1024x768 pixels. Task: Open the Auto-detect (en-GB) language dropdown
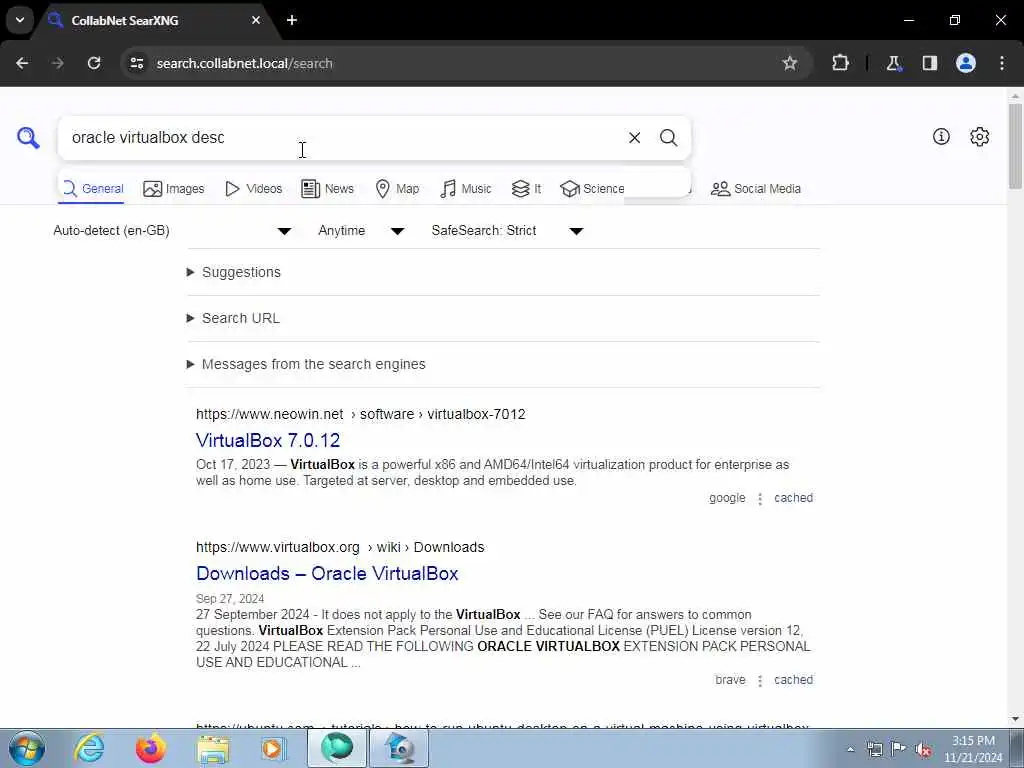click(172, 231)
